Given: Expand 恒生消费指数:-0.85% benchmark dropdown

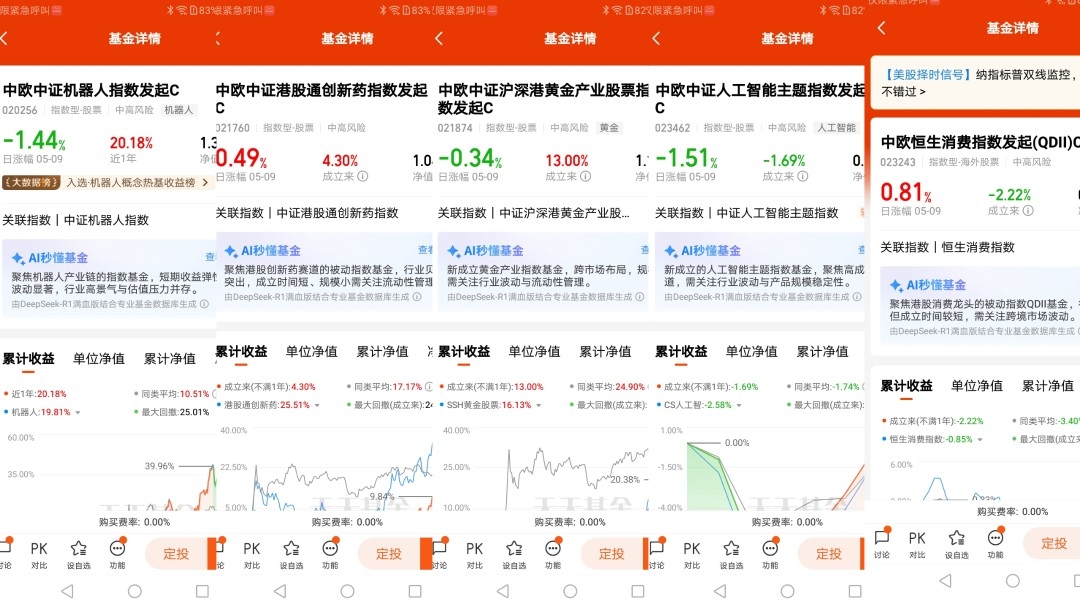Looking at the screenshot, I should pos(979,439).
